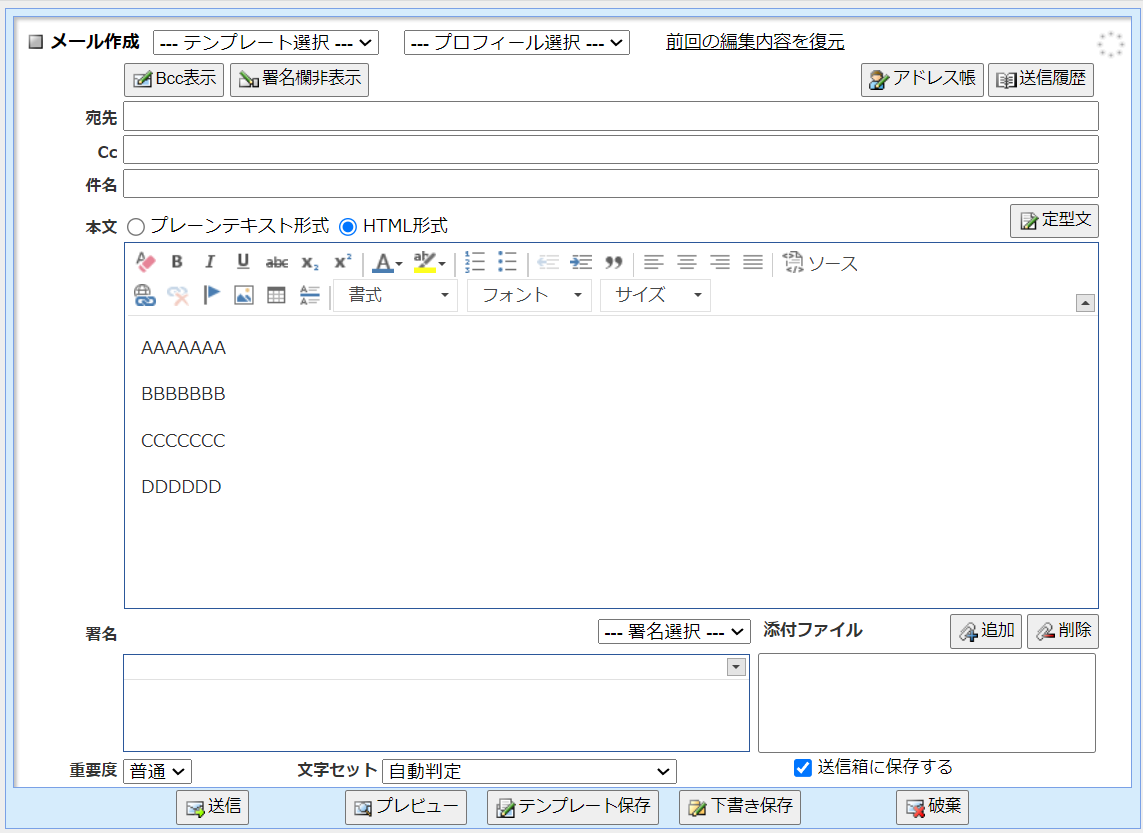Image resolution: width=1143 pixels, height=833 pixels.
Task: Open the 重要度 priority dropdown
Action: coord(157,771)
